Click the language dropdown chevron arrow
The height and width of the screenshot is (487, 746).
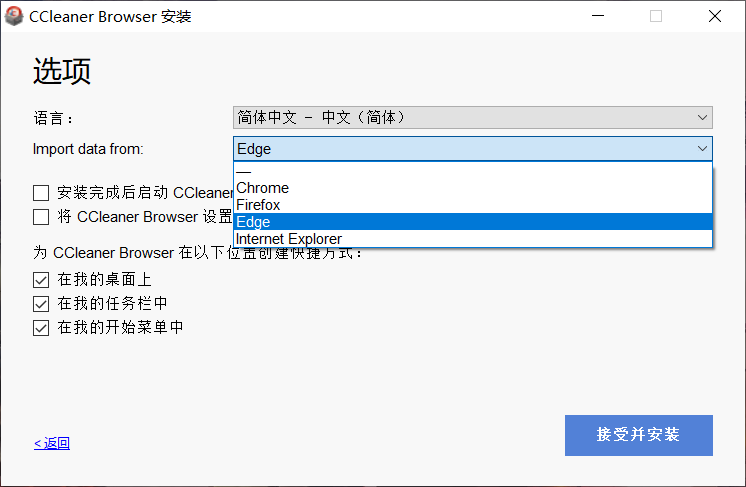click(702, 117)
